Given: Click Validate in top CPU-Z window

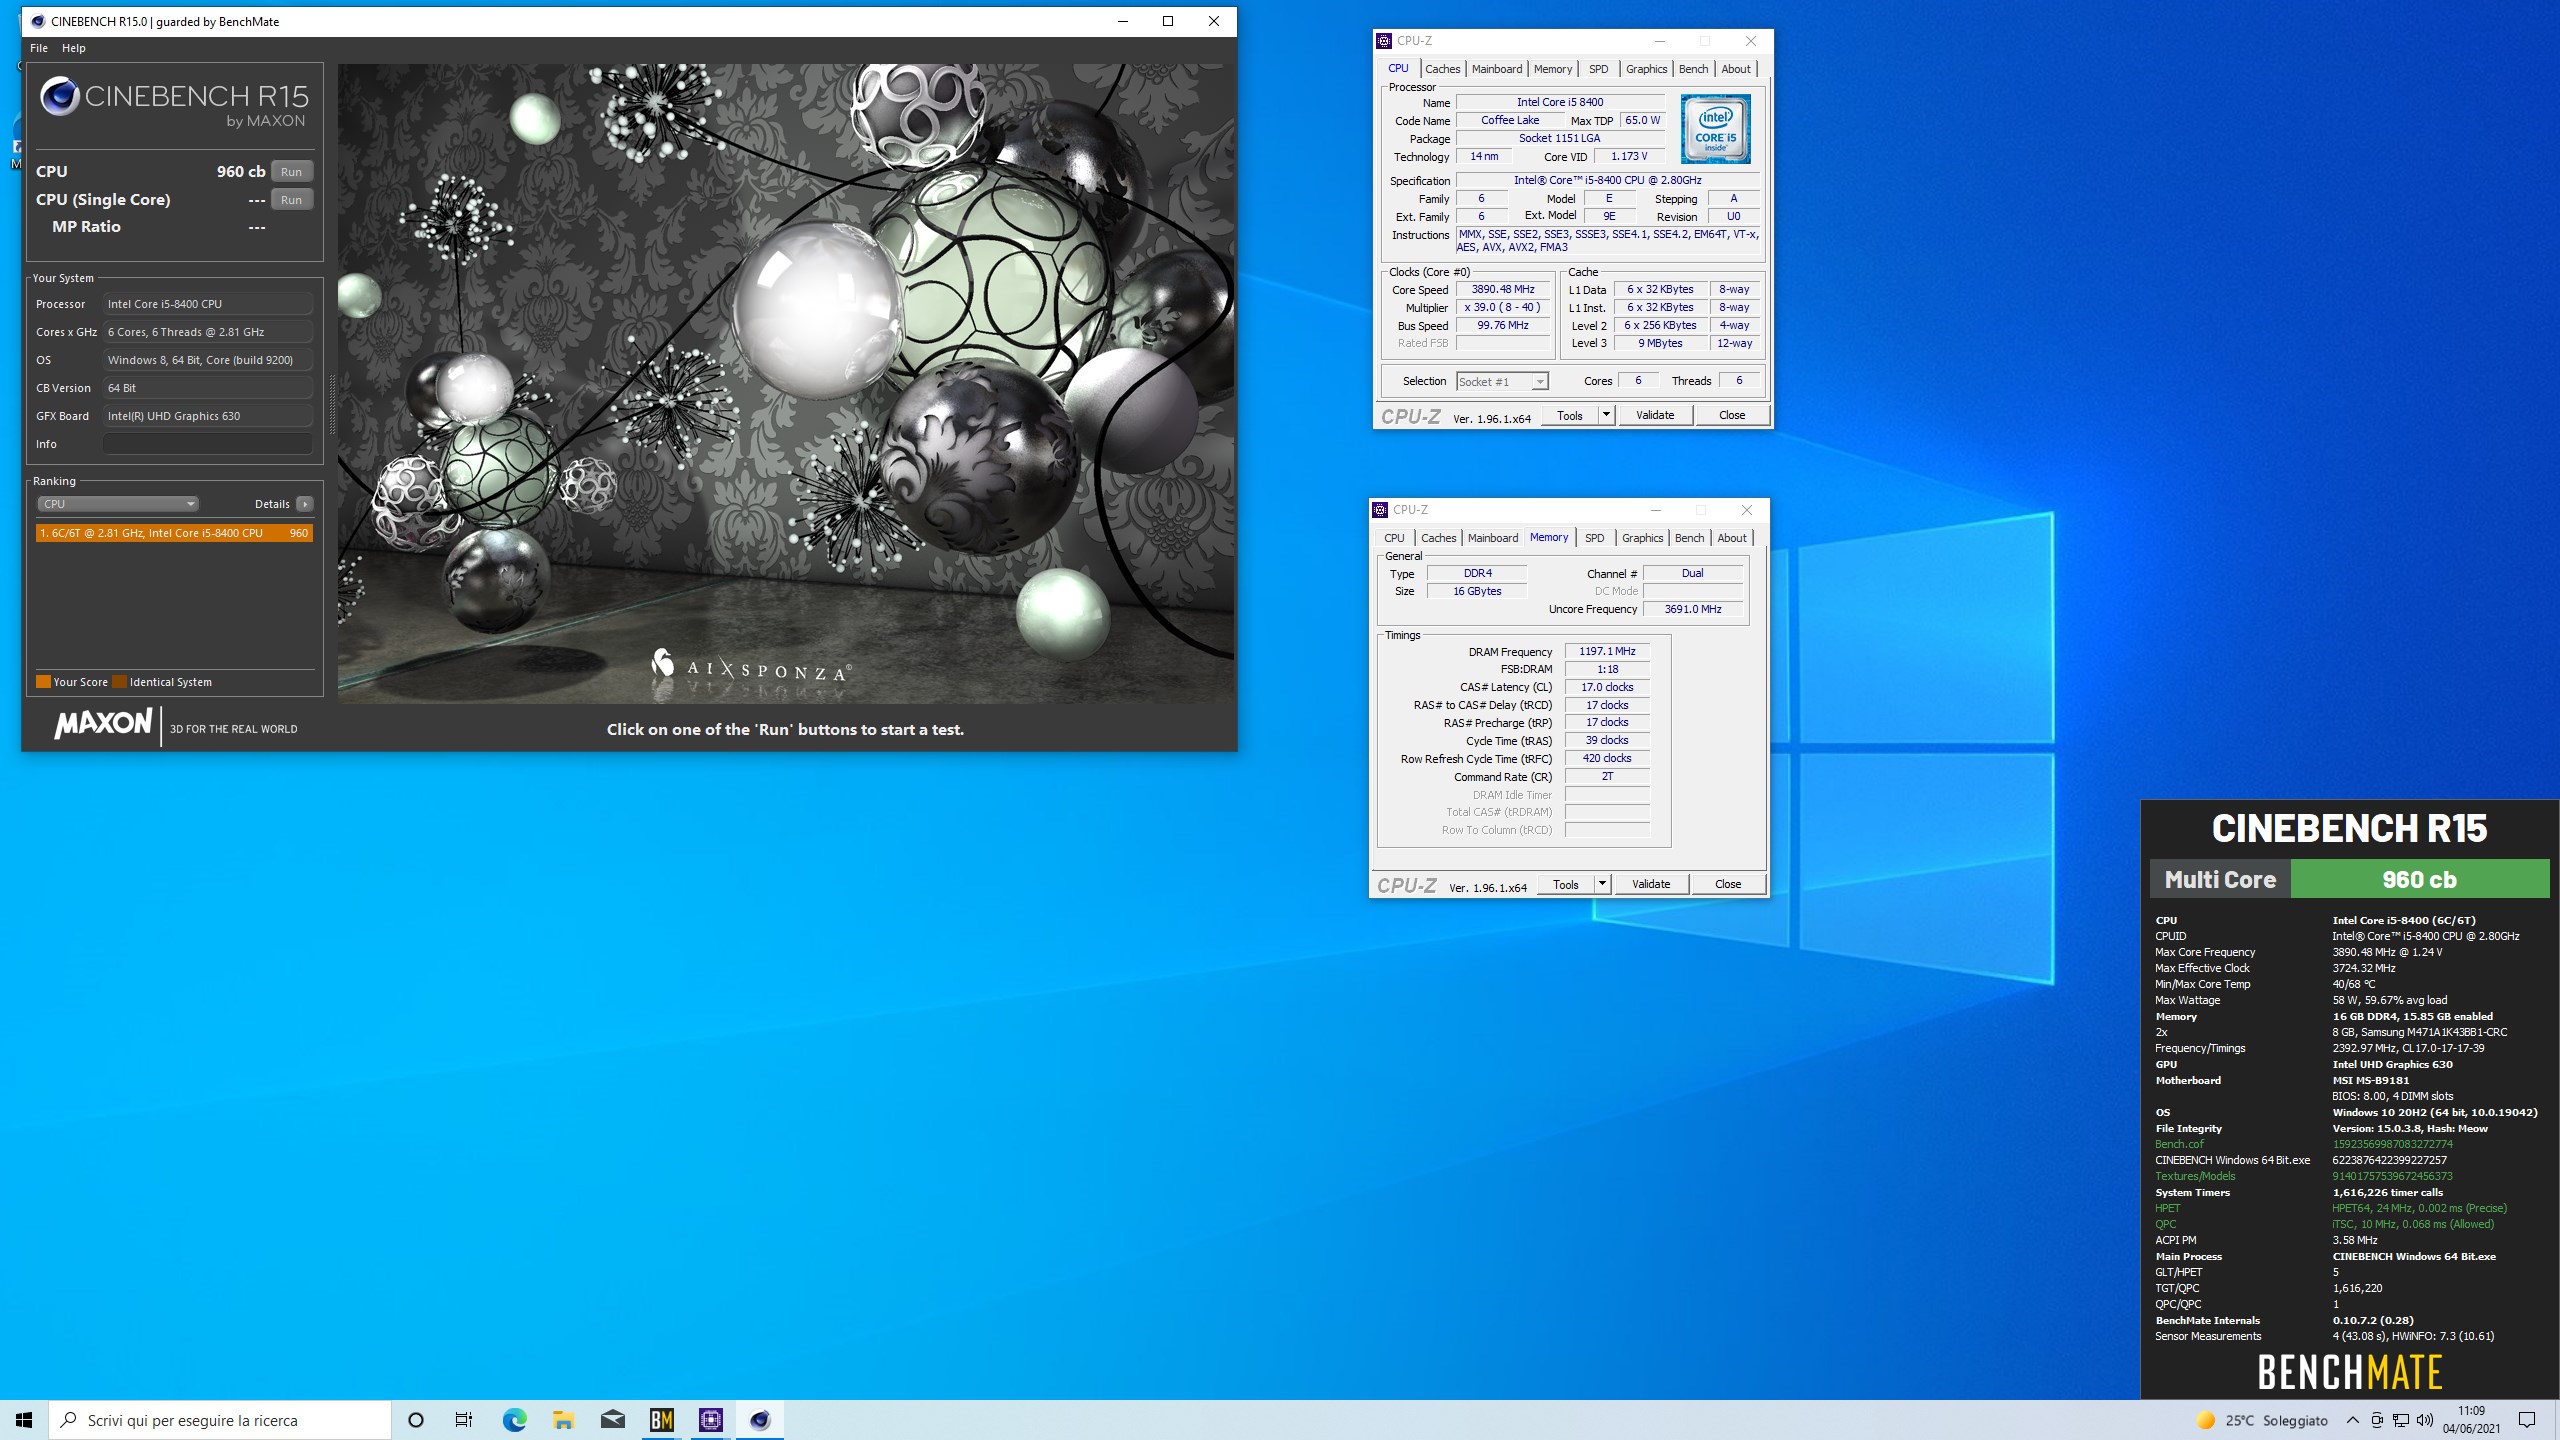Looking at the screenshot, I should coord(1655,415).
